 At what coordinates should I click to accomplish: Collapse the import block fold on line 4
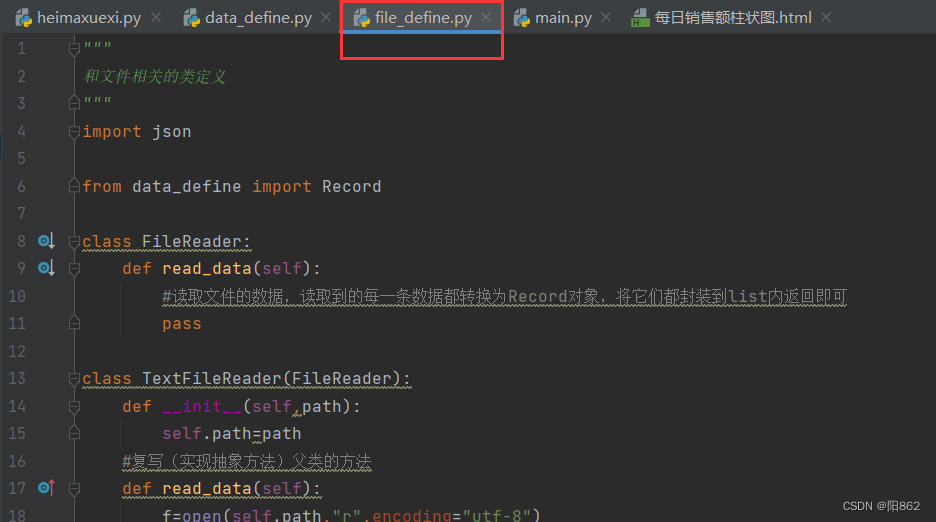74,131
